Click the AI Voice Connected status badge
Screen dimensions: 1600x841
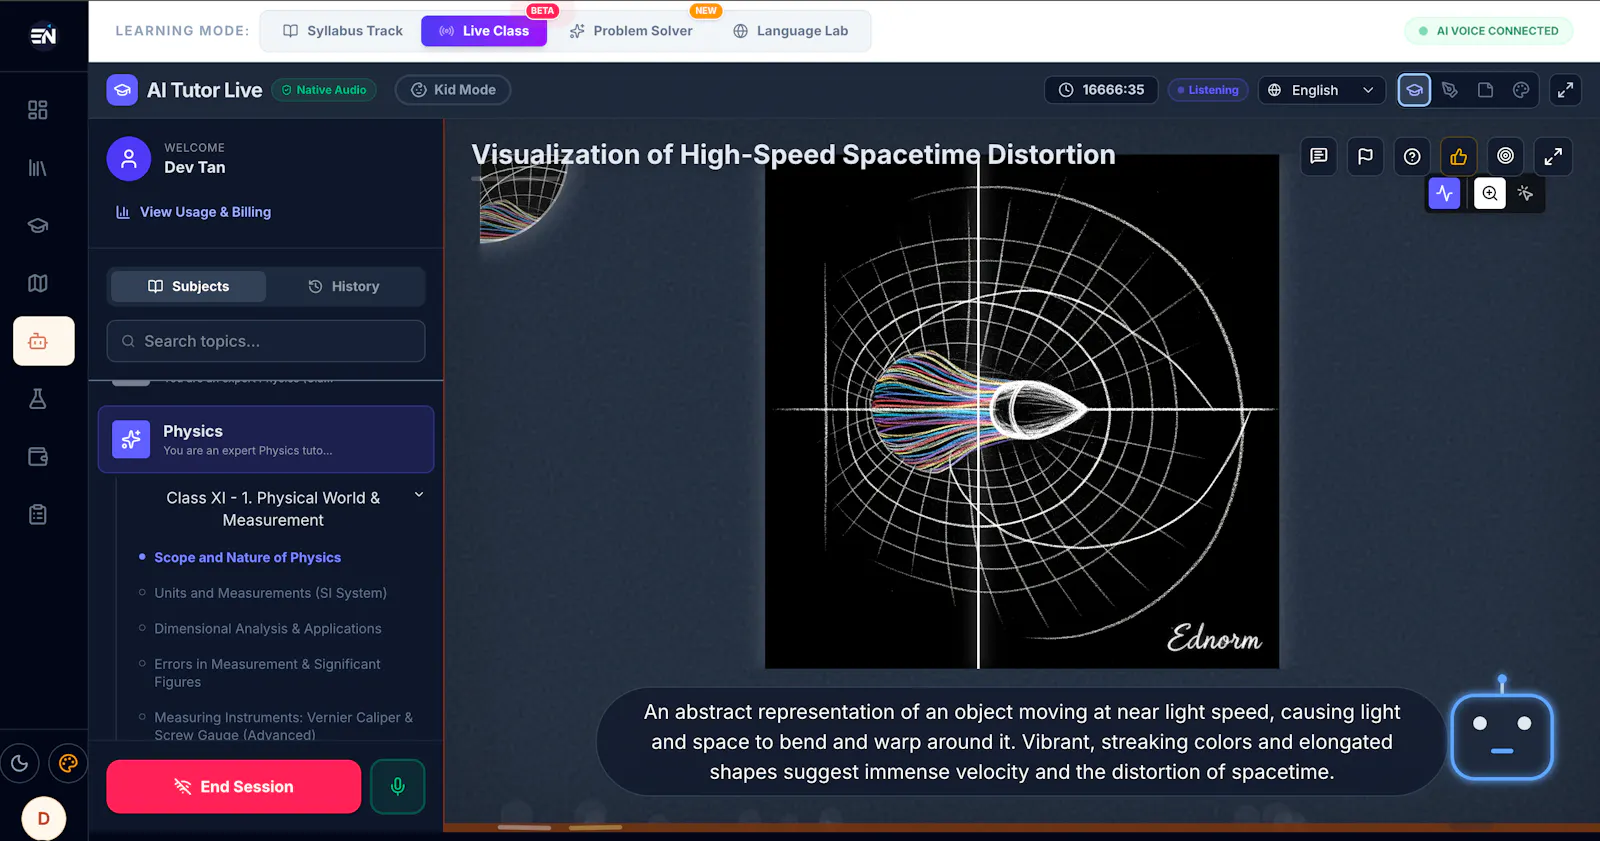point(1489,31)
